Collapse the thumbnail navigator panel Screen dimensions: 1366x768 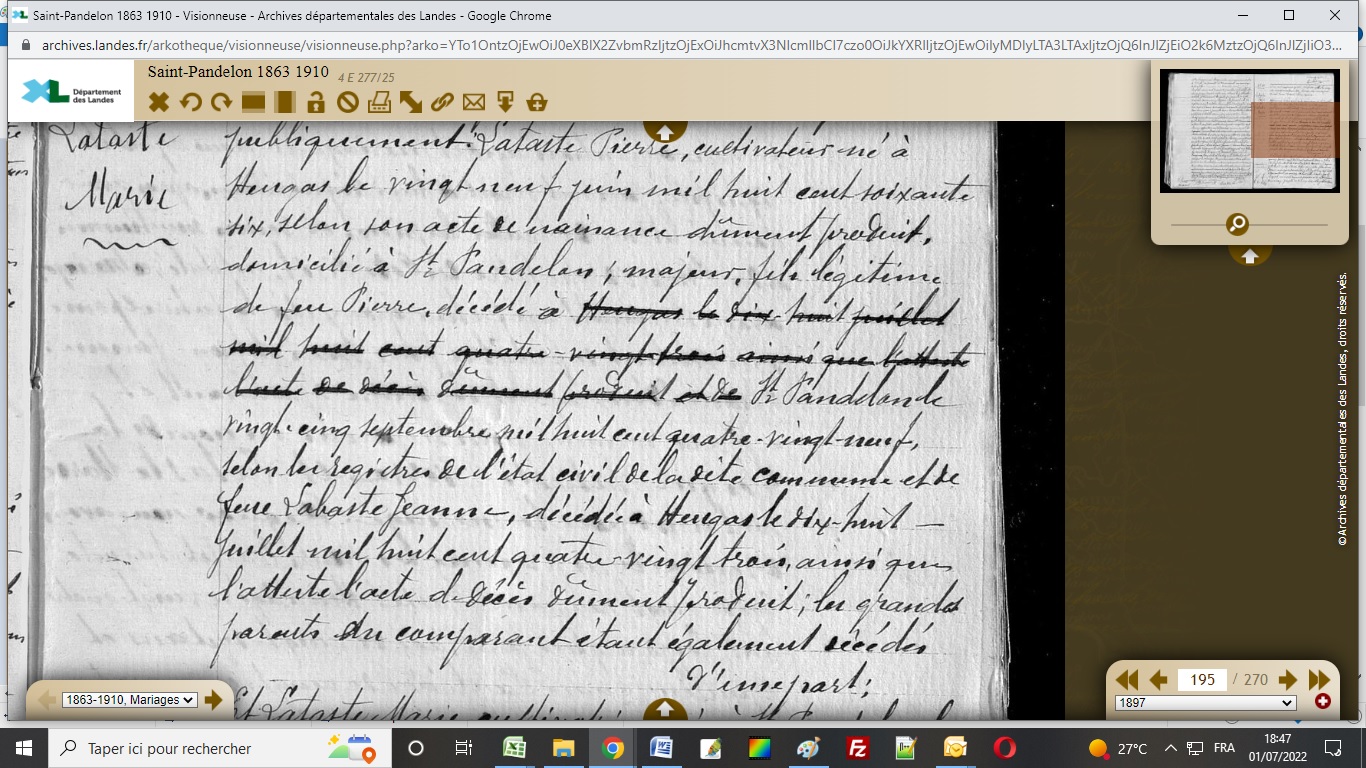pyautogui.click(x=1249, y=256)
